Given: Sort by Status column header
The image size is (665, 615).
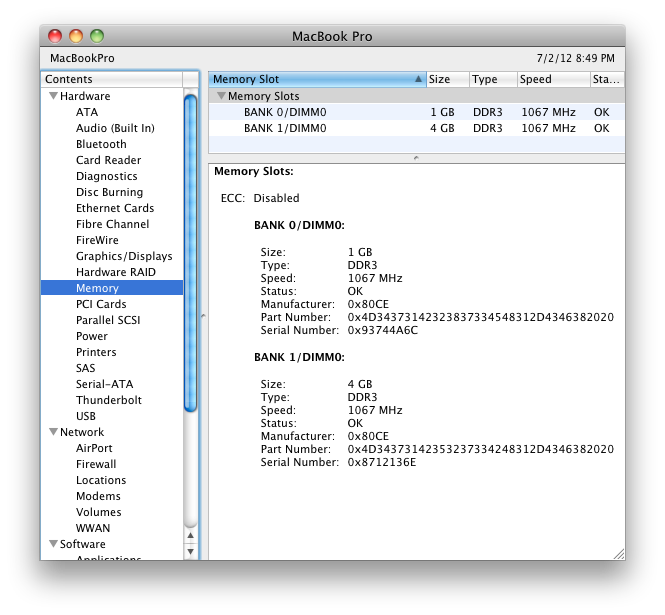Looking at the screenshot, I should (607, 79).
